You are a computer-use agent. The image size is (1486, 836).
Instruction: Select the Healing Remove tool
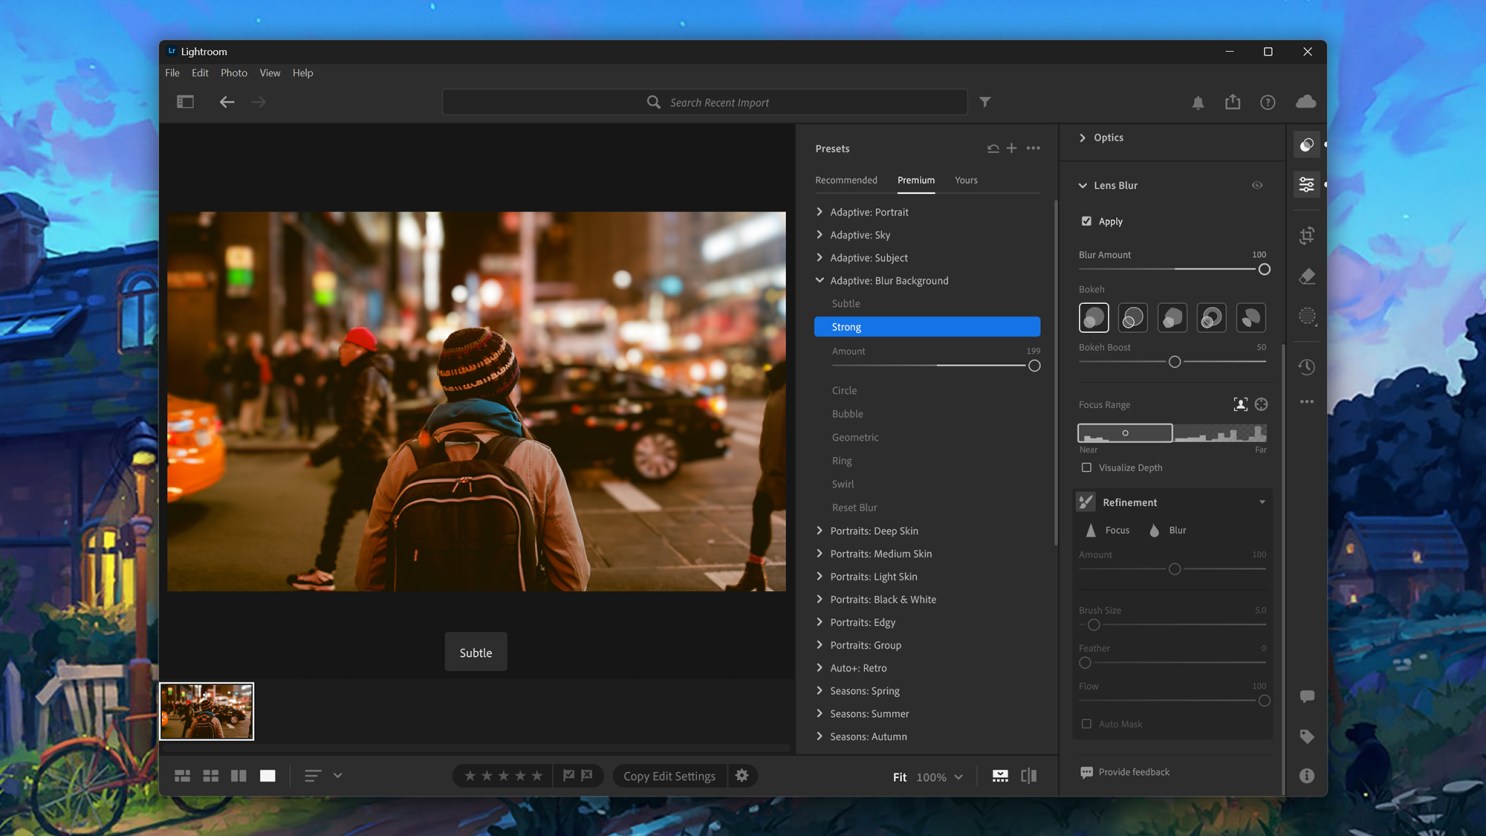(x=1306, y=276)
